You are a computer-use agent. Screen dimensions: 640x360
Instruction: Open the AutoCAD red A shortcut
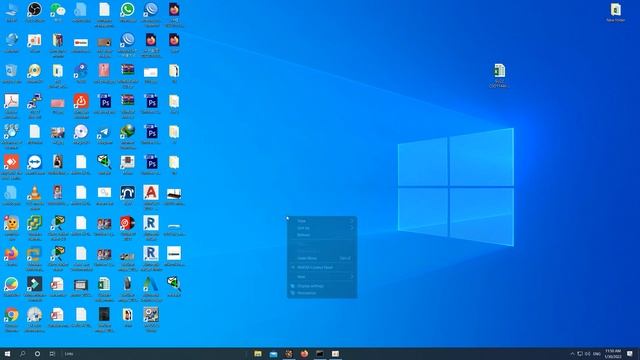pyautogui.click(x=151, y=193)
